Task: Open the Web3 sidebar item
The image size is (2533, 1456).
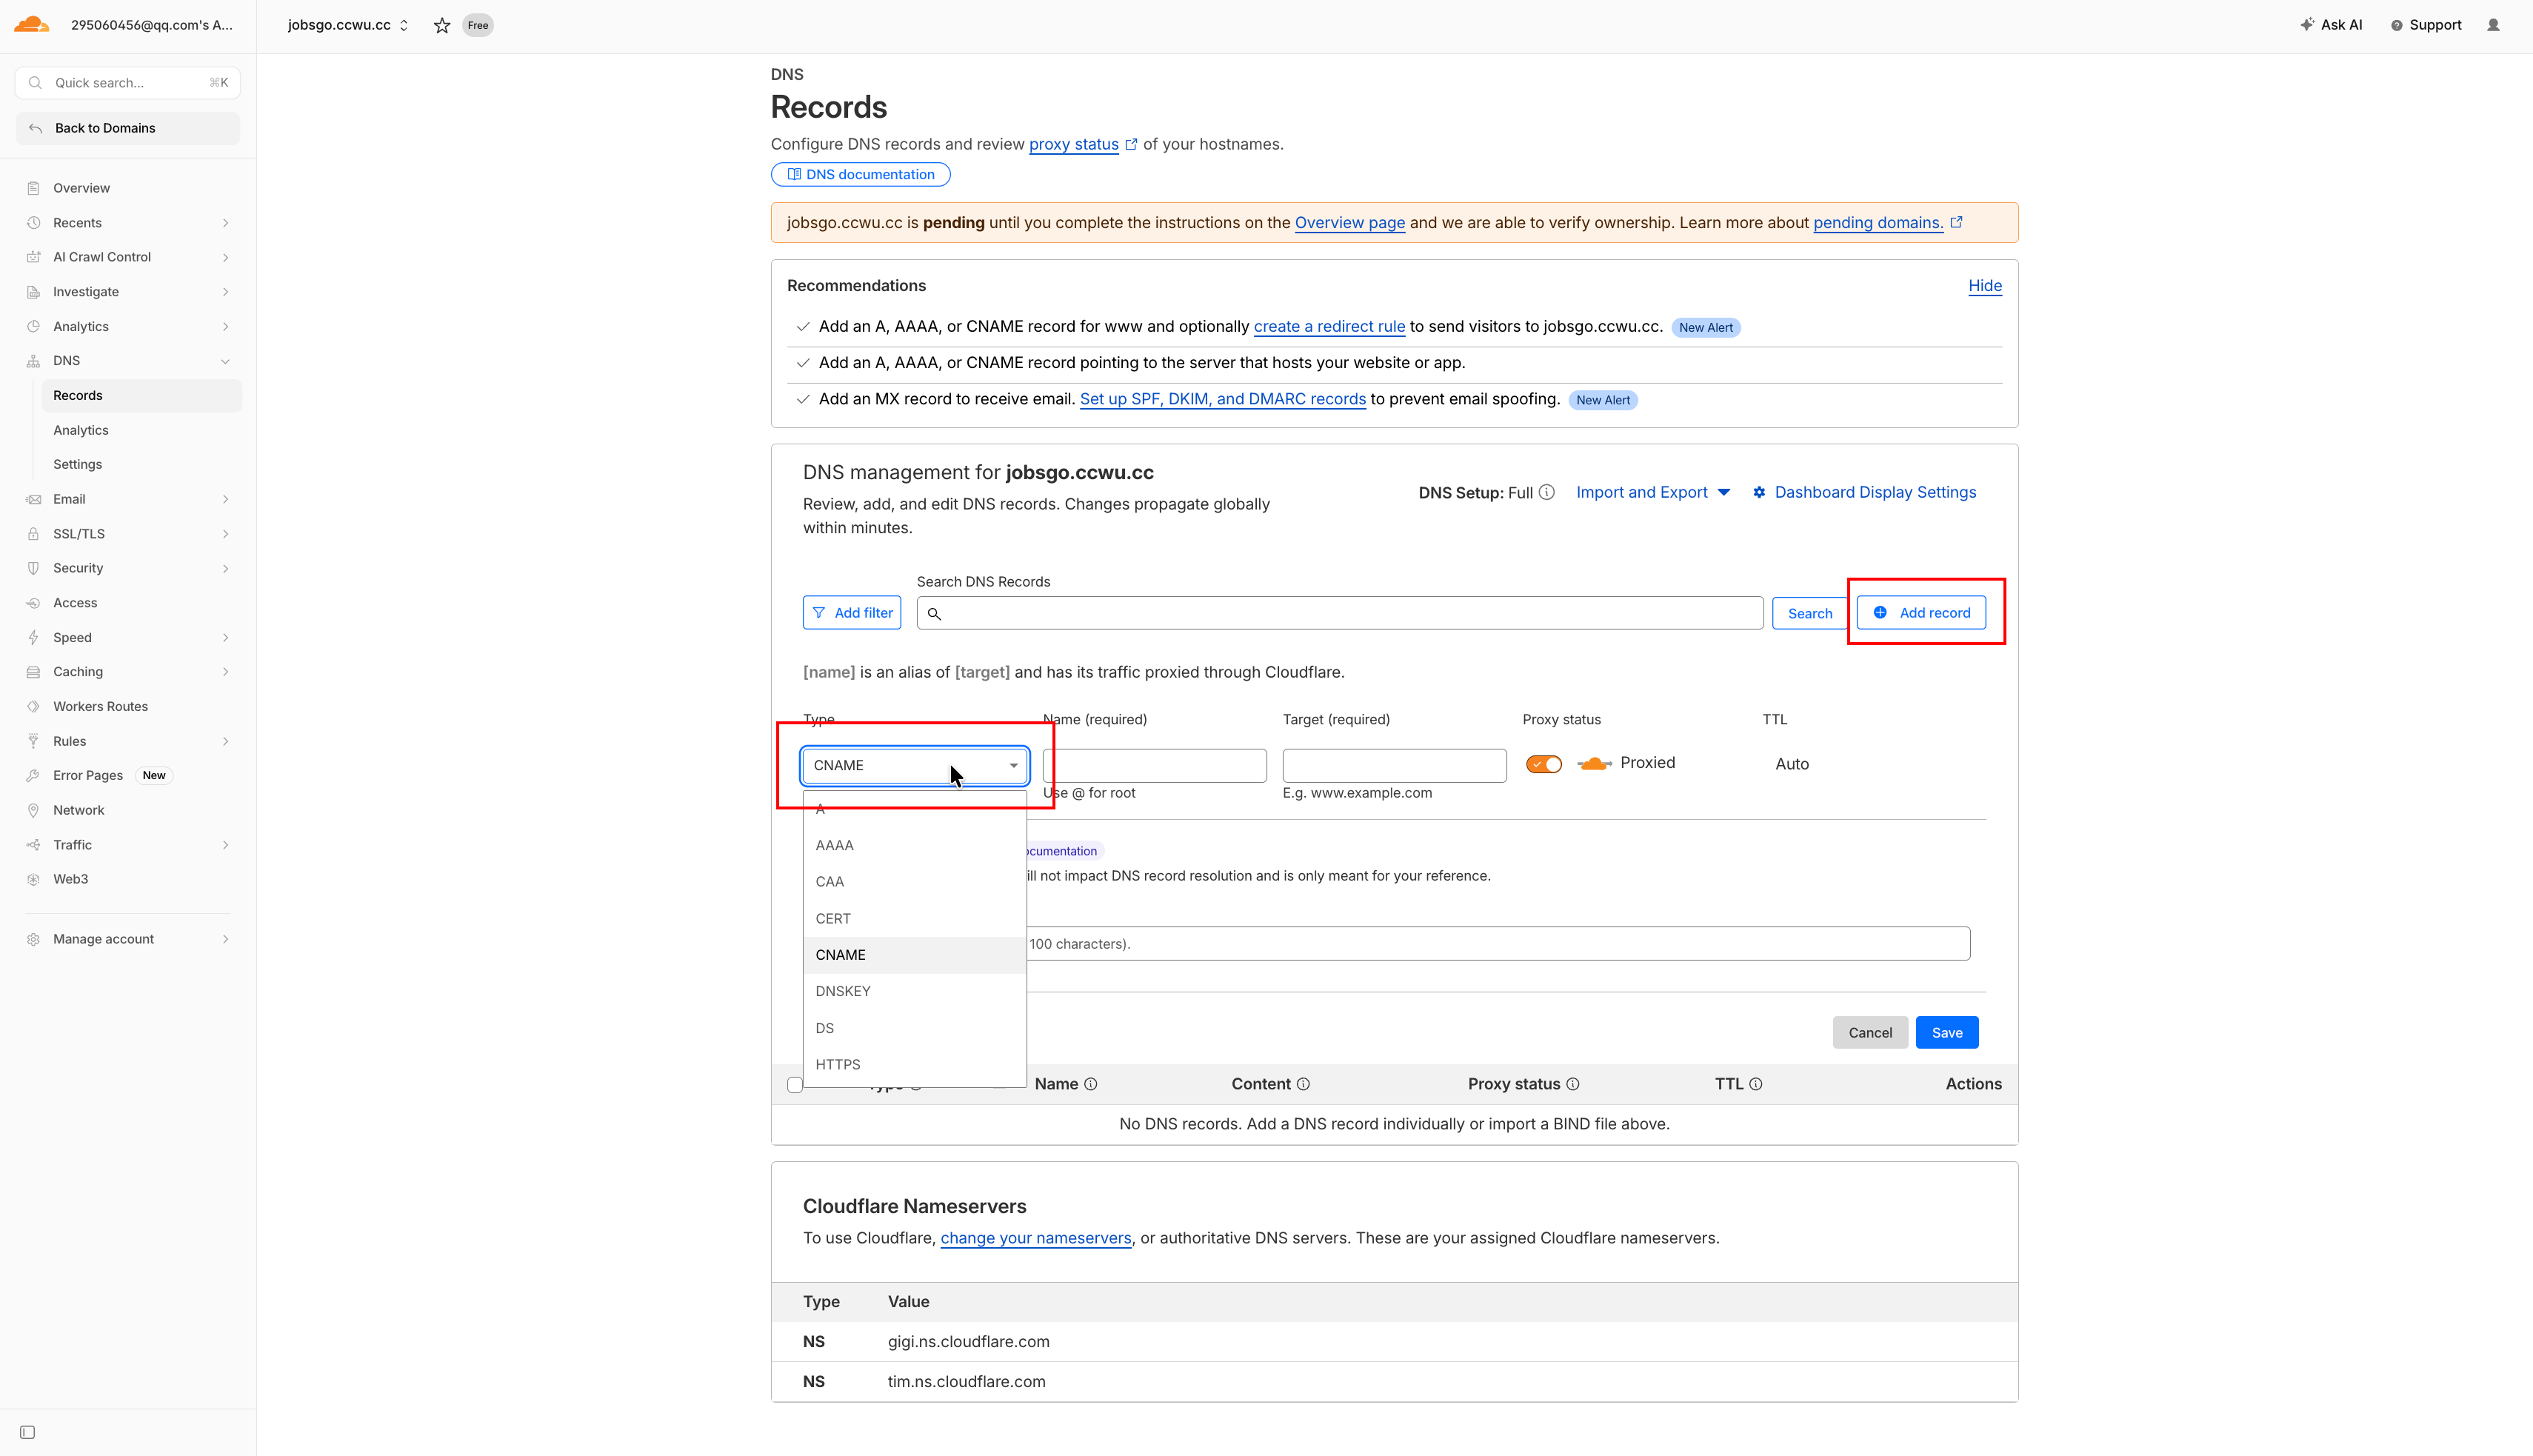Action: coord(128,879)
